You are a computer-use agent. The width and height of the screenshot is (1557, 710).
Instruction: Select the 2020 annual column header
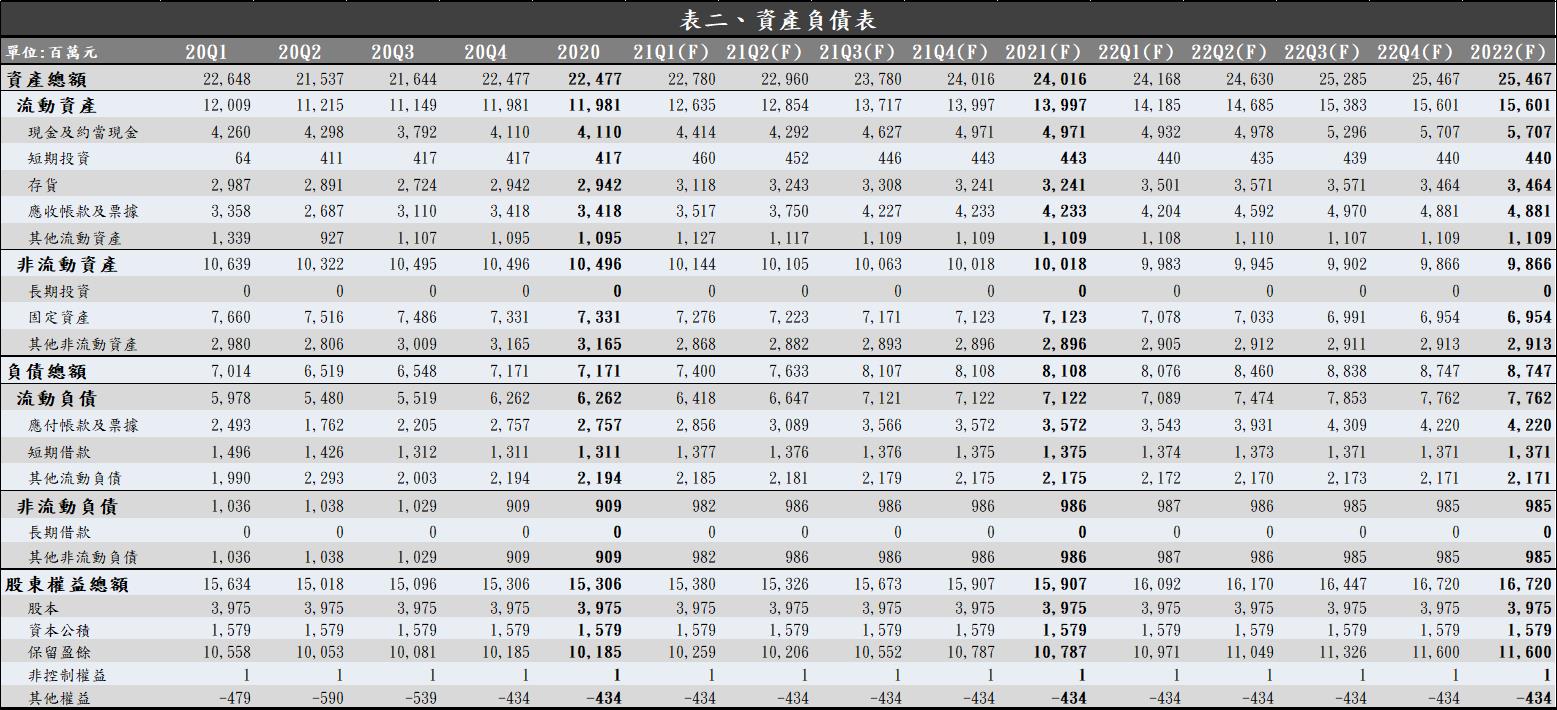(x=579, y=52)
